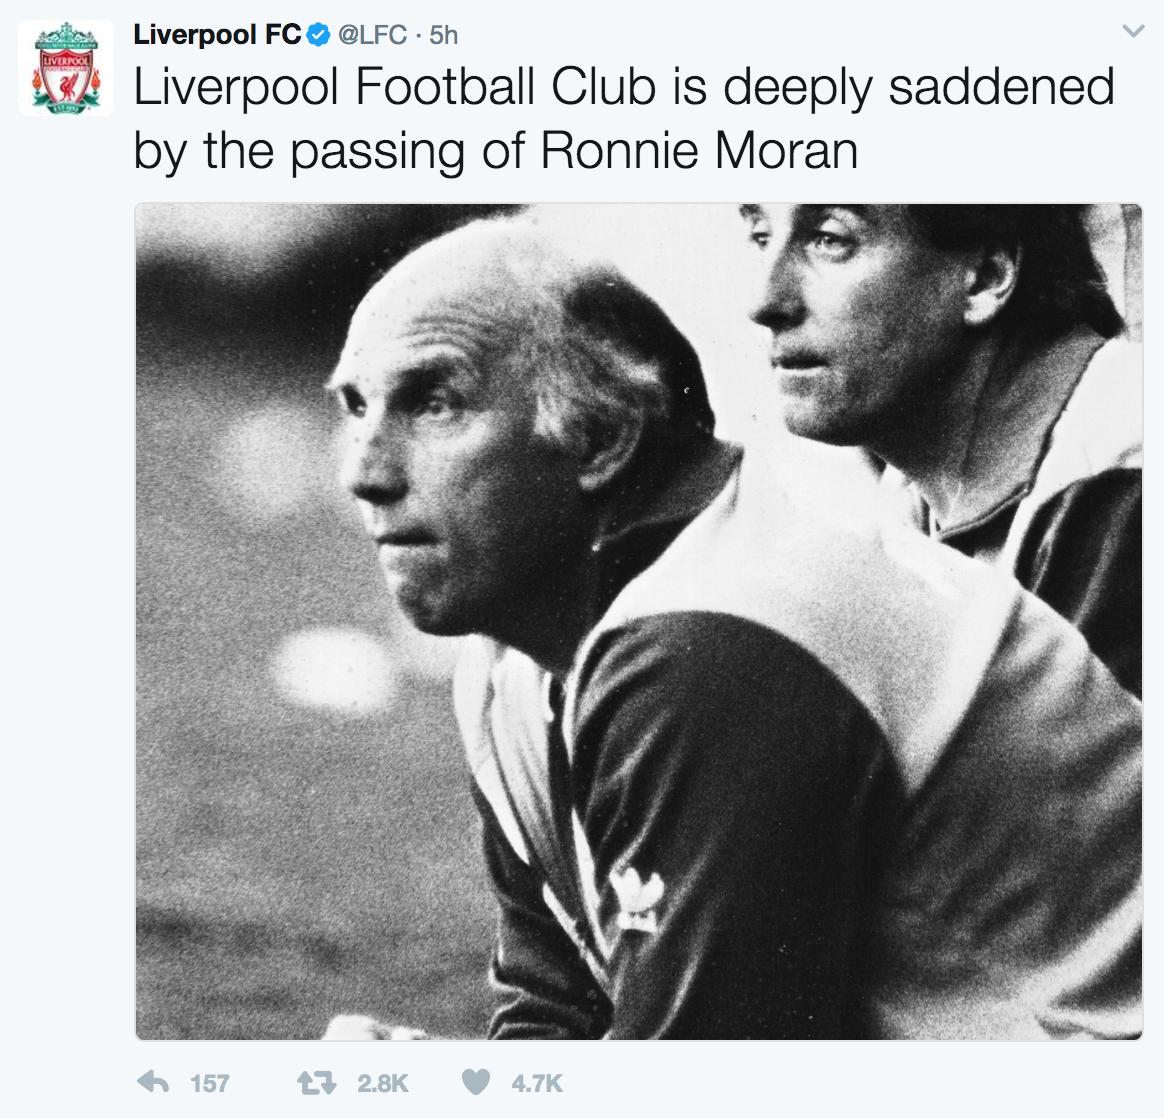Click the reply arrow icon

click(x=153, y=1081)
